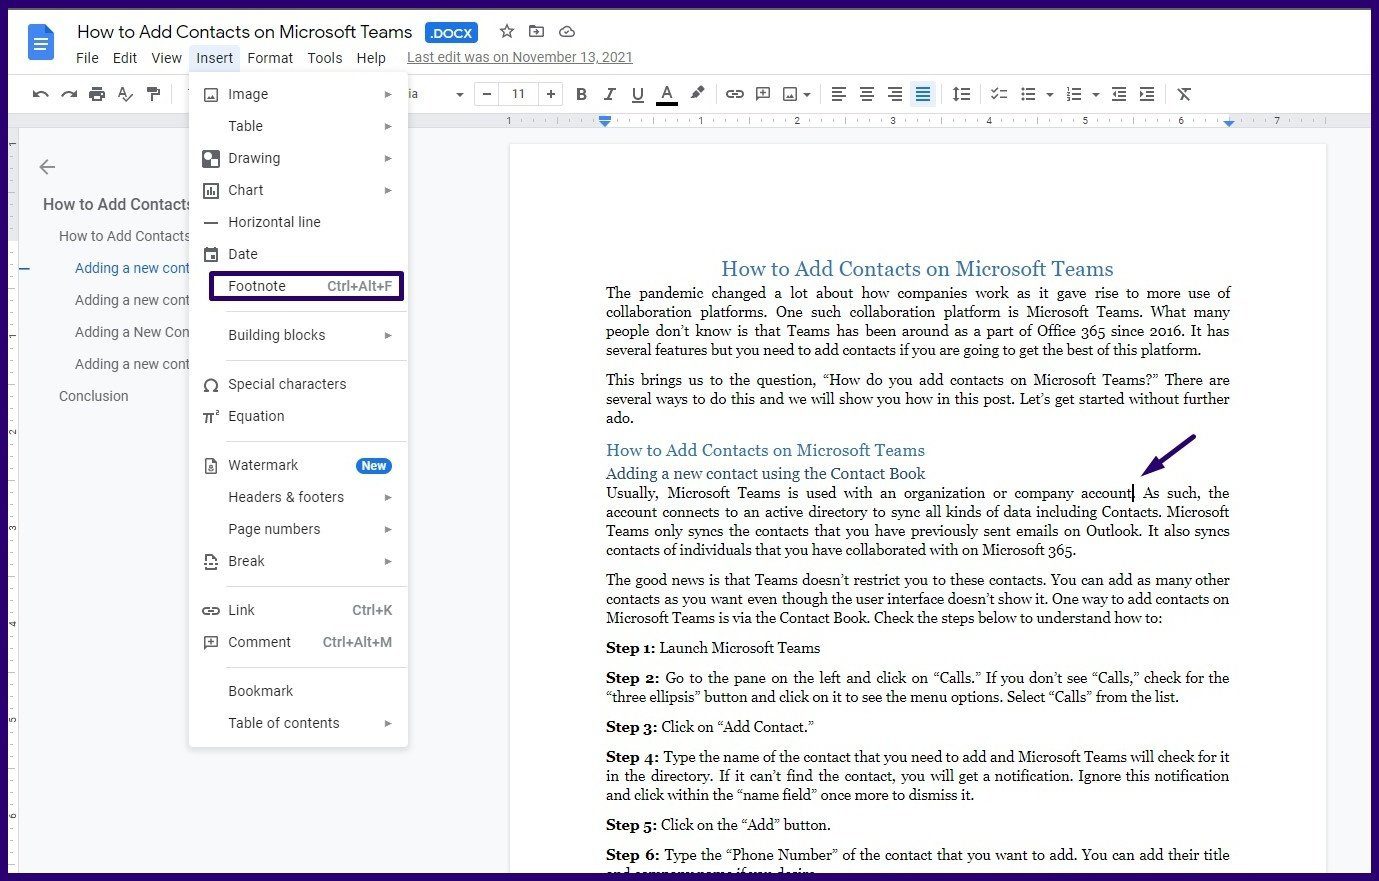Expand the Headers & footers submenu
The height and width of the screenshot is (881, 1379).
click(x=286, y=497)
